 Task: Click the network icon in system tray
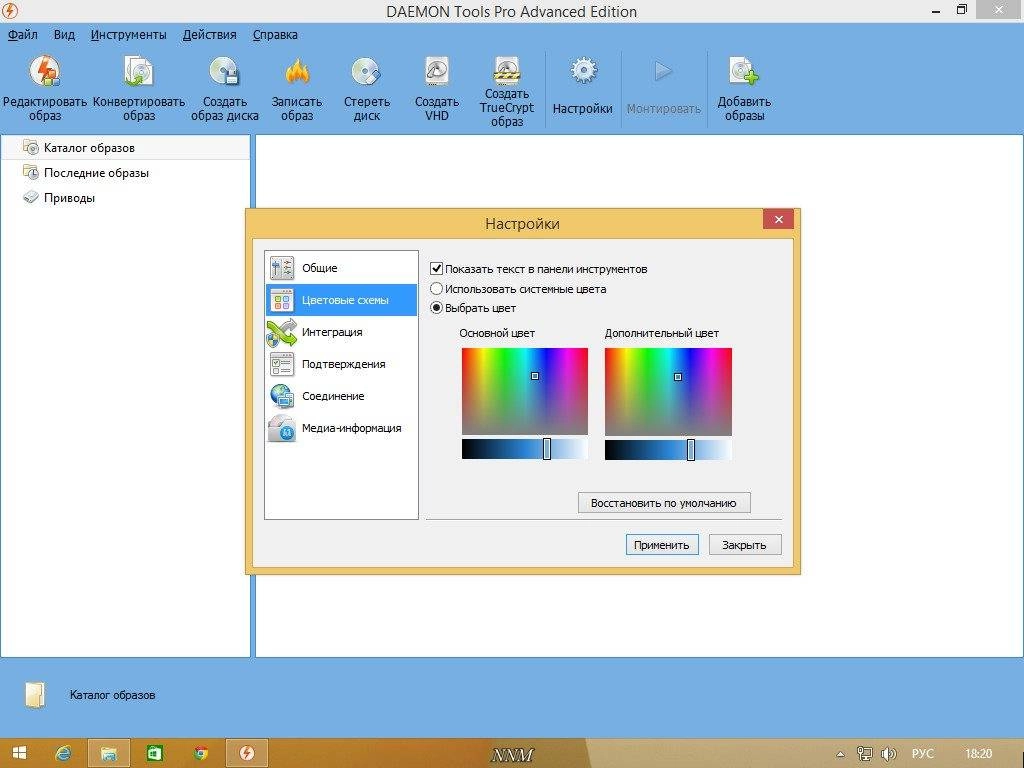point(865,754)
